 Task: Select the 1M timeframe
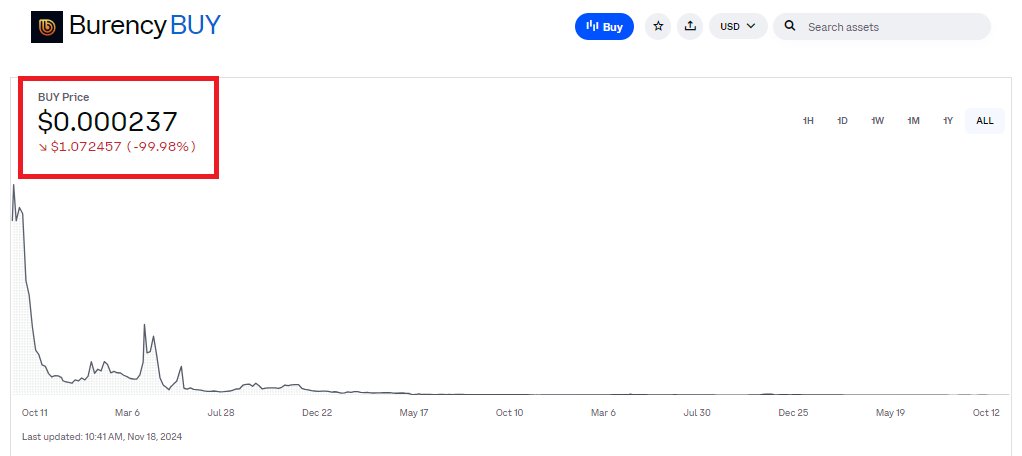(913, 121)
